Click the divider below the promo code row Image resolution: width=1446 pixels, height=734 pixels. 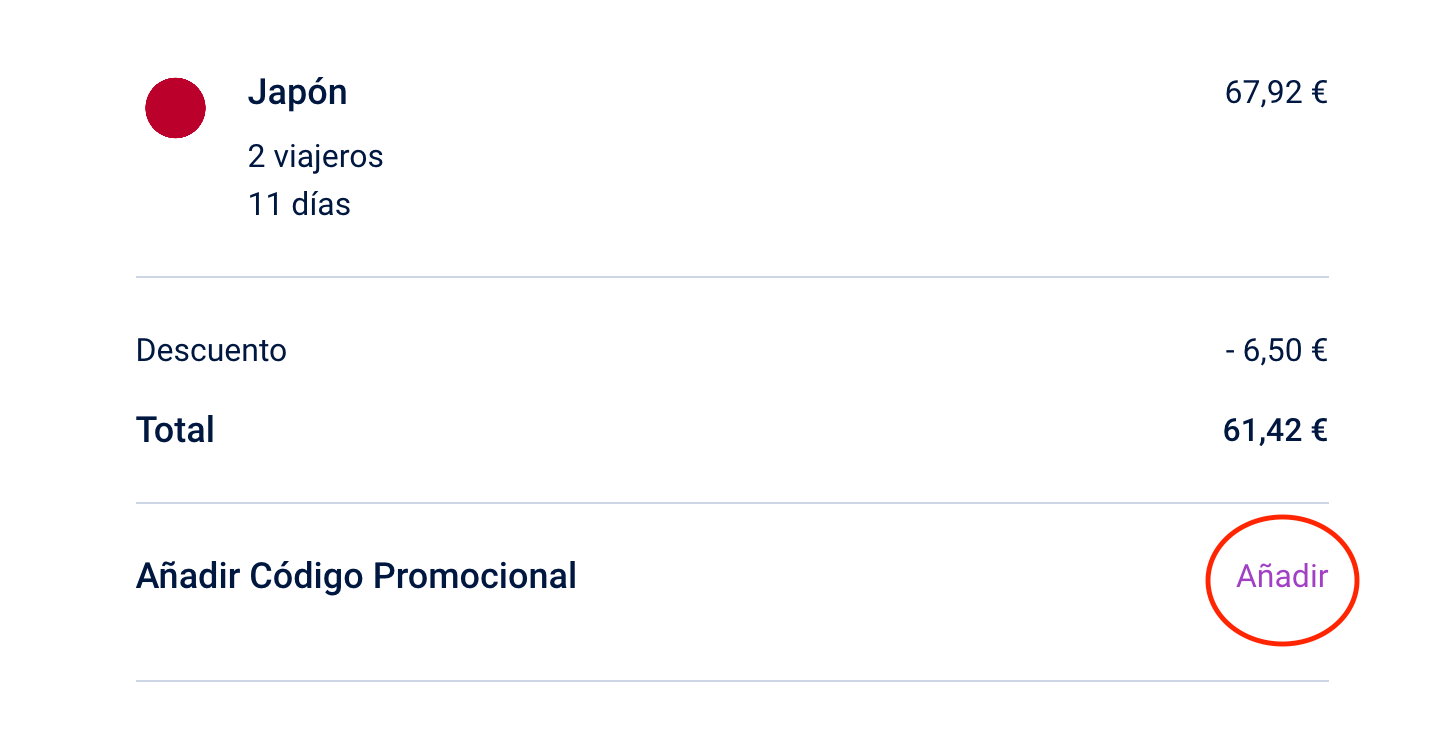(732, 681)
